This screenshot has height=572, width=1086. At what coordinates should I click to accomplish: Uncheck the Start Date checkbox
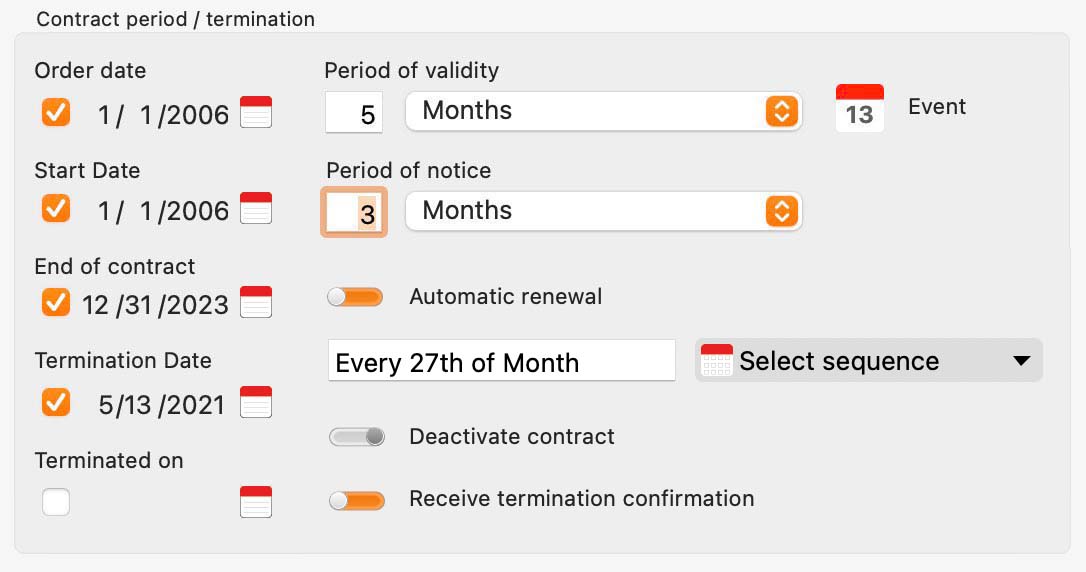click(55, 208)
